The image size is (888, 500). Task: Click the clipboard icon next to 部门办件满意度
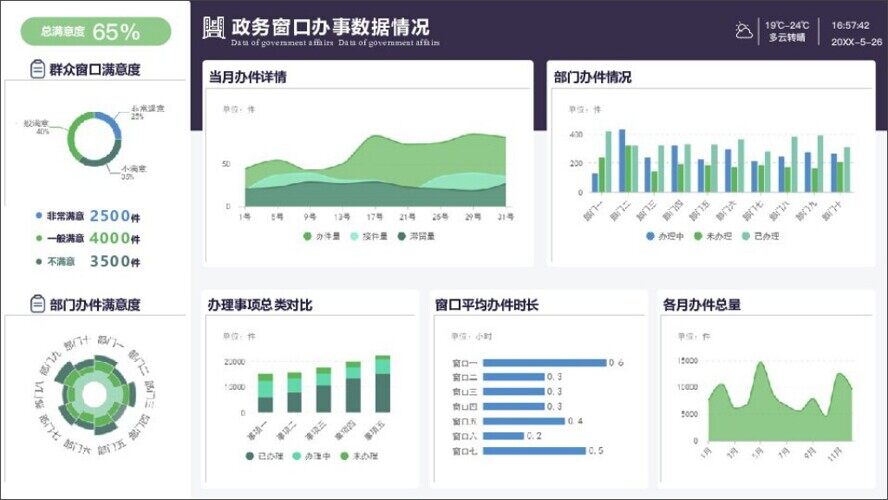(37, 305)
